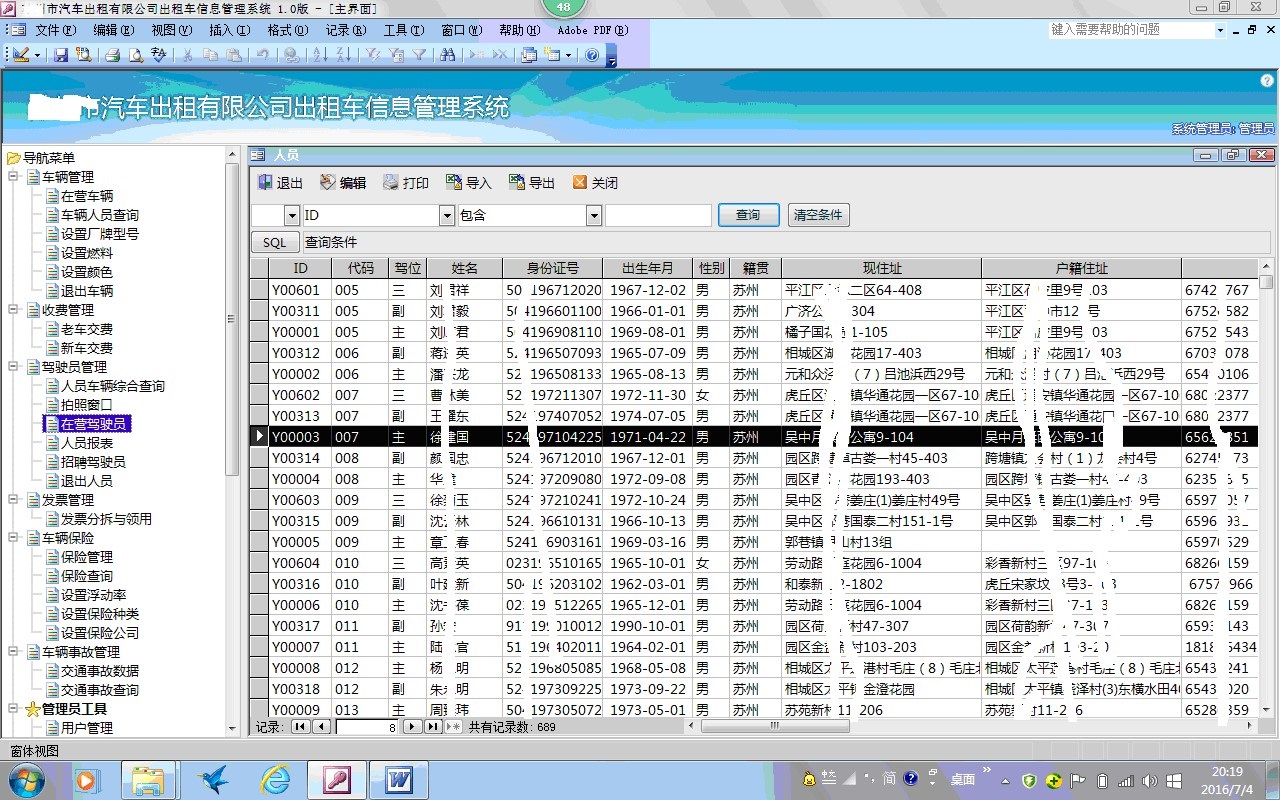Click the 导出 export button
The width and height of the screenshot is (1280, 800).
tap(532, 183)
